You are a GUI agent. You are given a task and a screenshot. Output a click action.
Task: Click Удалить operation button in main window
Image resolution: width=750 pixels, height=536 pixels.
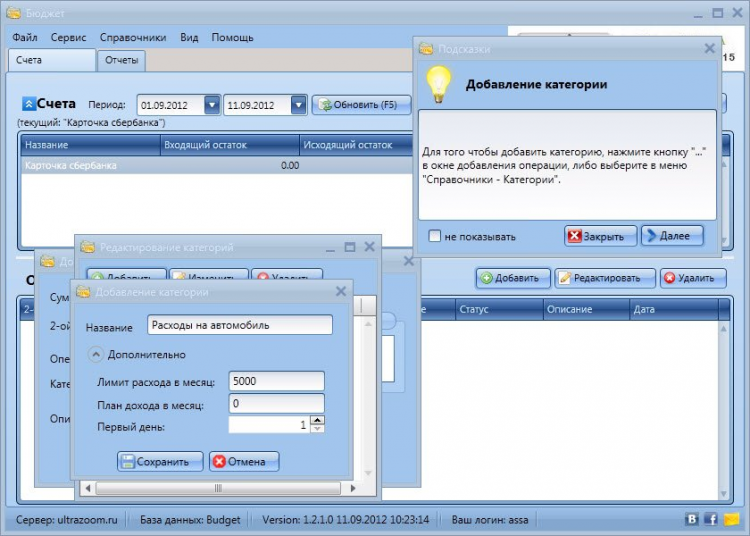coord(693,278)
